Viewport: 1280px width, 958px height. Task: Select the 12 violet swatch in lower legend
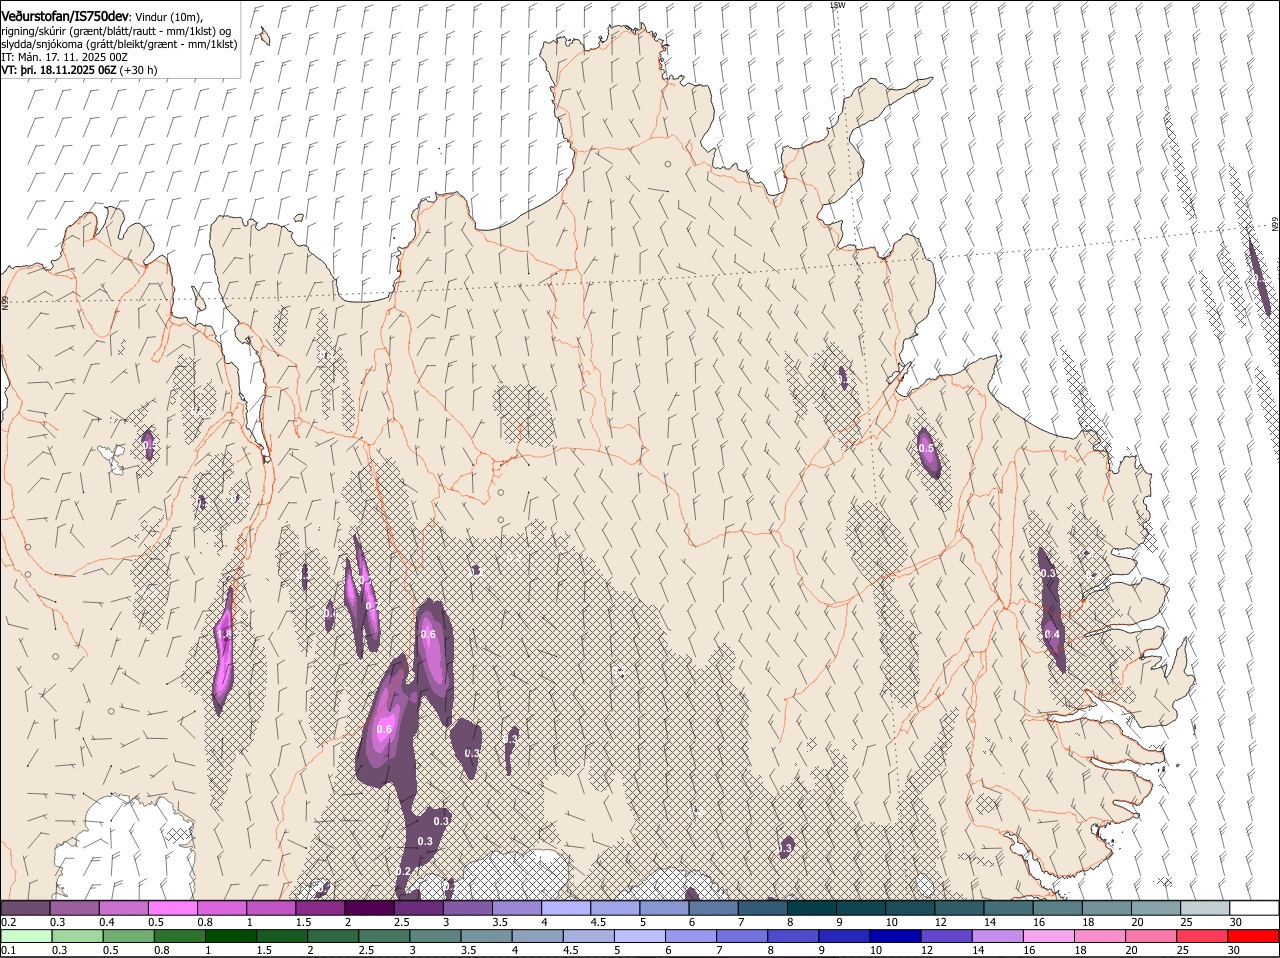(x=946, y=936)
